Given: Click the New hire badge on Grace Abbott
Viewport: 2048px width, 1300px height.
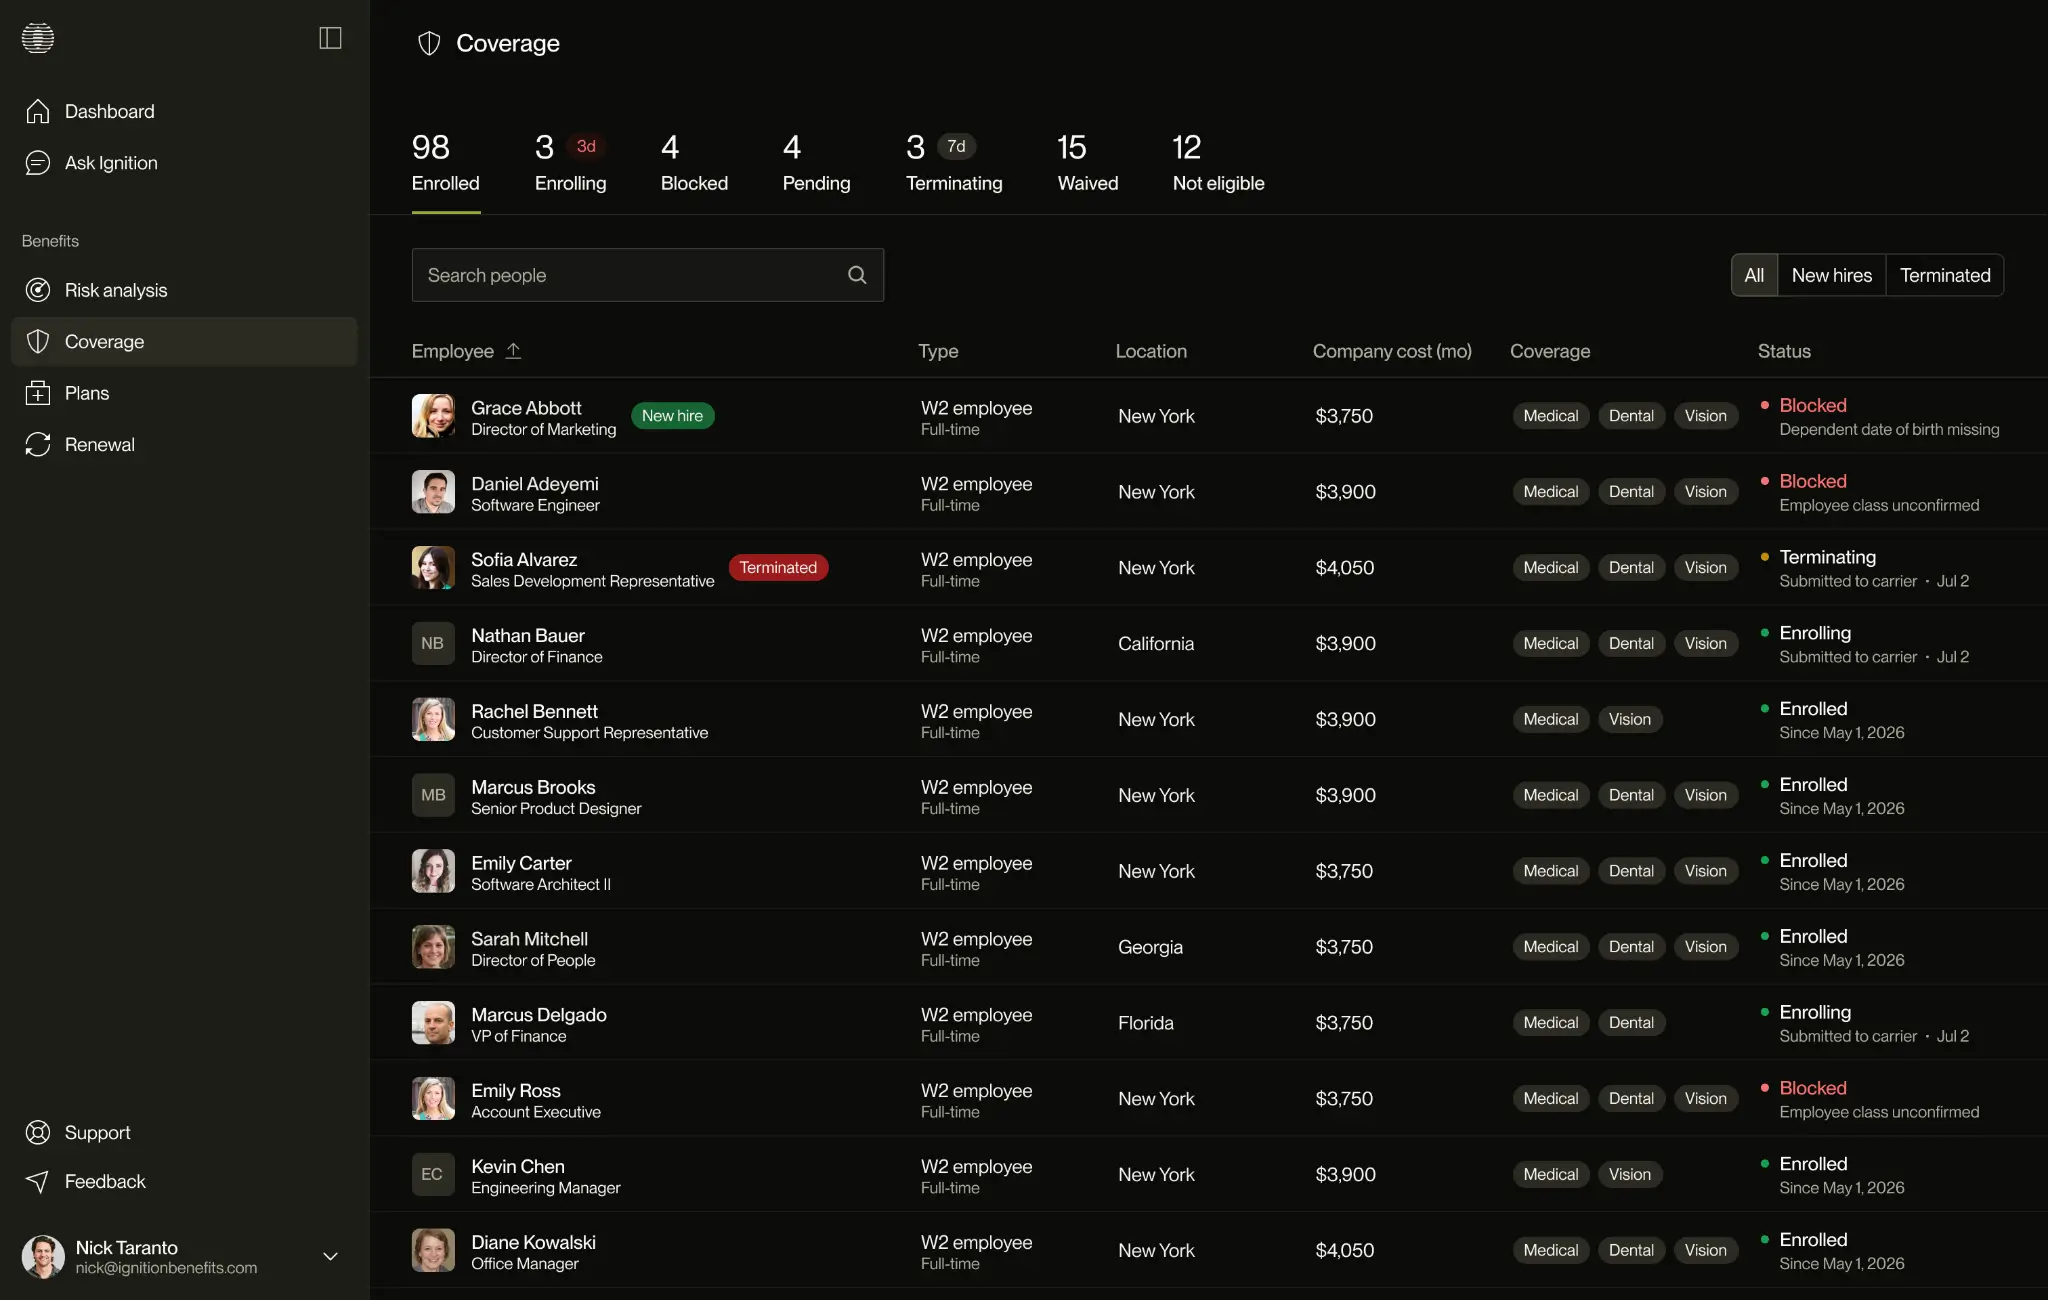Looking at the screenshot, I should [x=672, y=416].
